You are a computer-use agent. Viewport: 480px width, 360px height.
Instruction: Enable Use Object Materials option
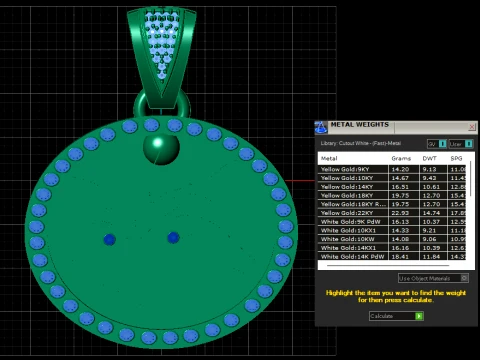coord(433,278)
